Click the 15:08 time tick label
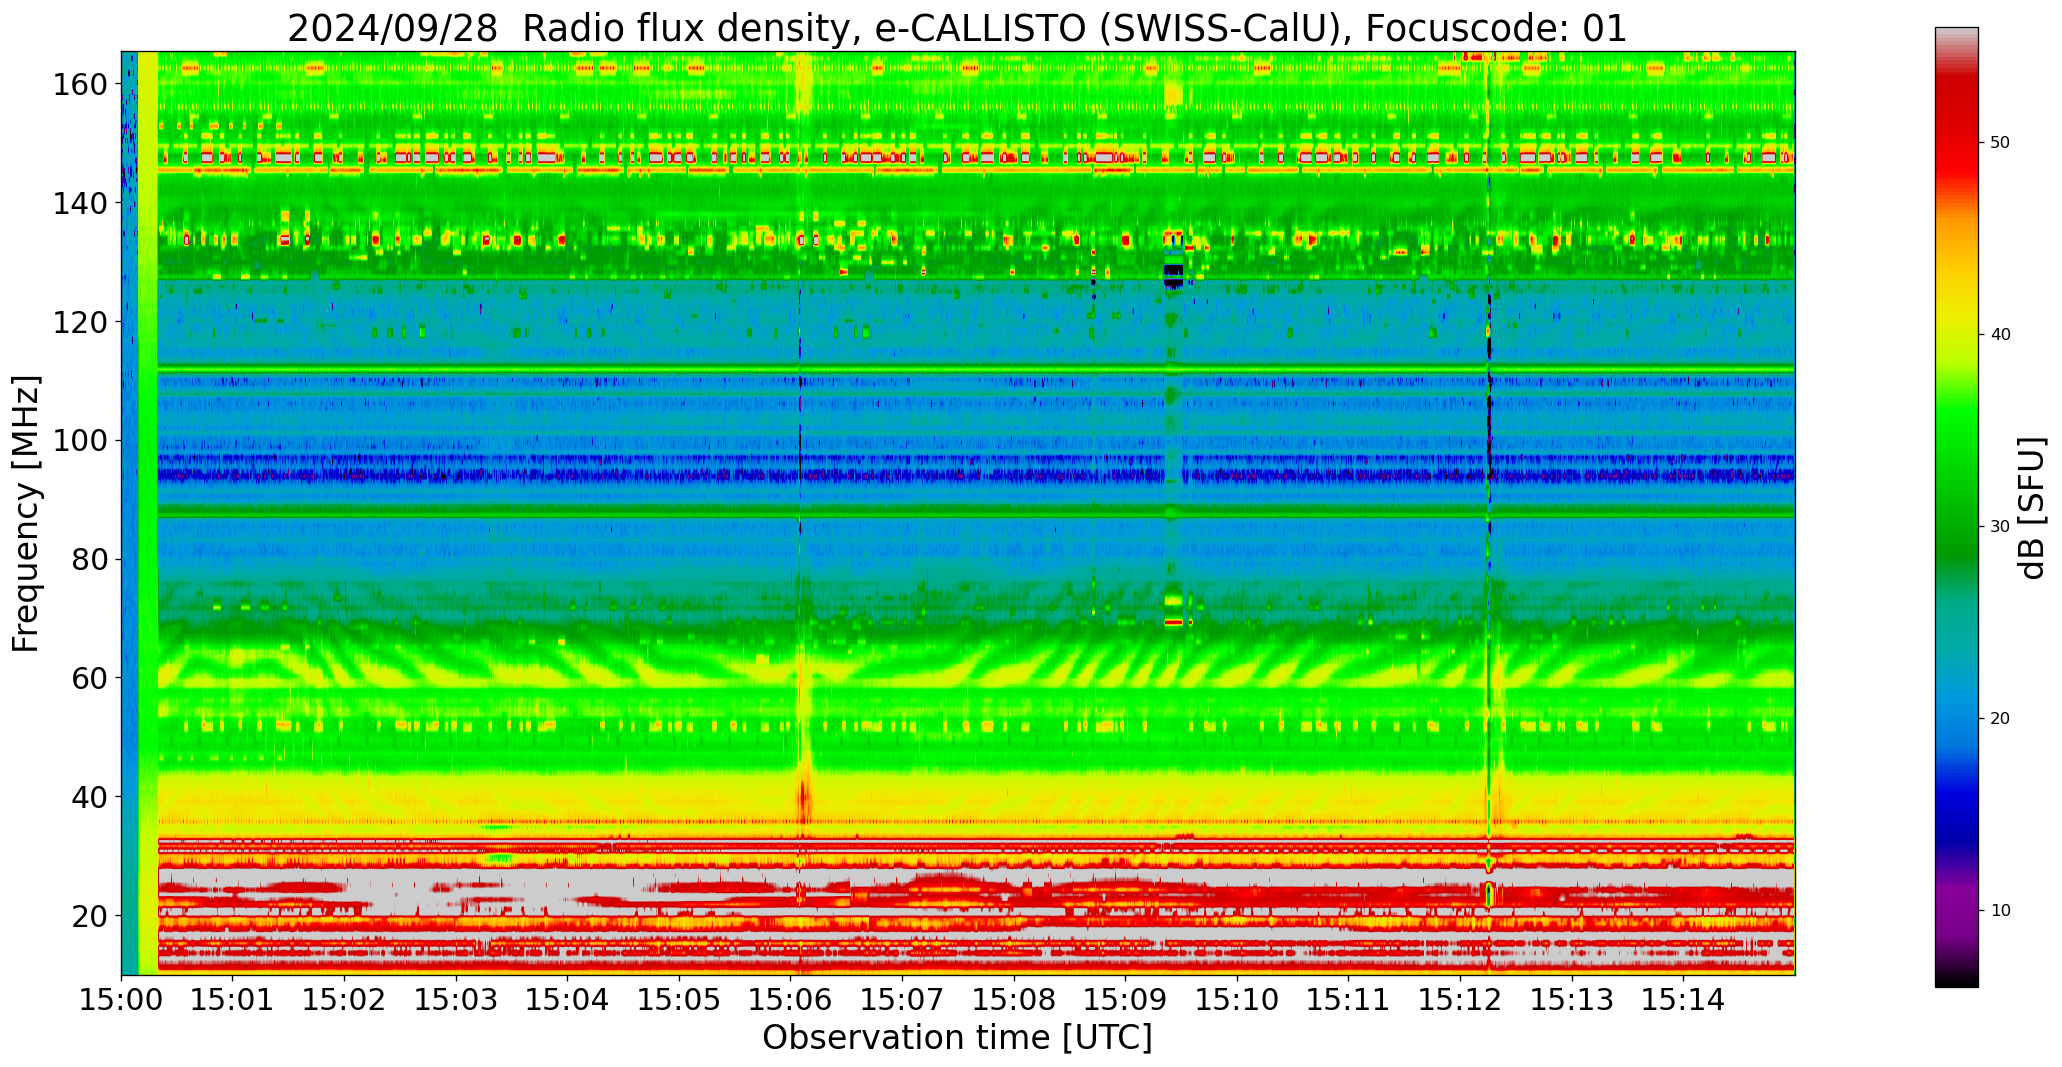 [1014, 999]
